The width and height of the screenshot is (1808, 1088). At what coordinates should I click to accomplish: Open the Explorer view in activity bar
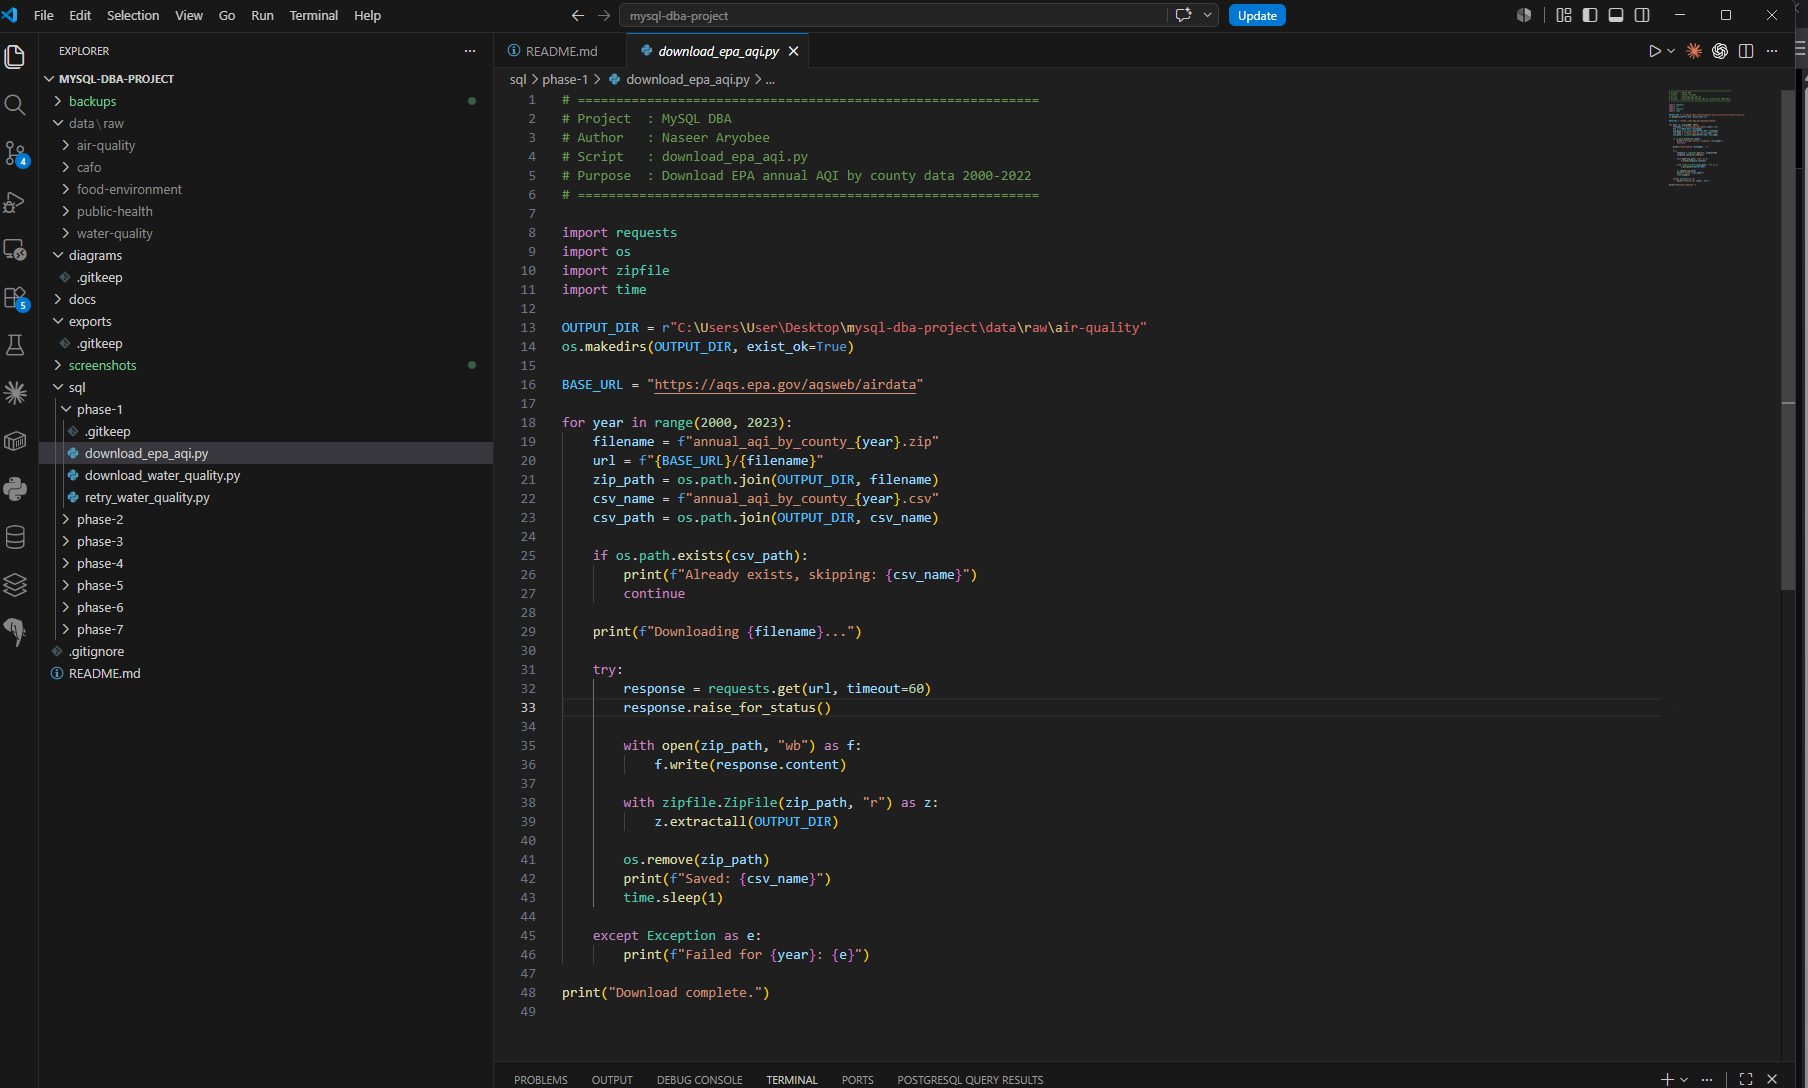tap(15, 57)
